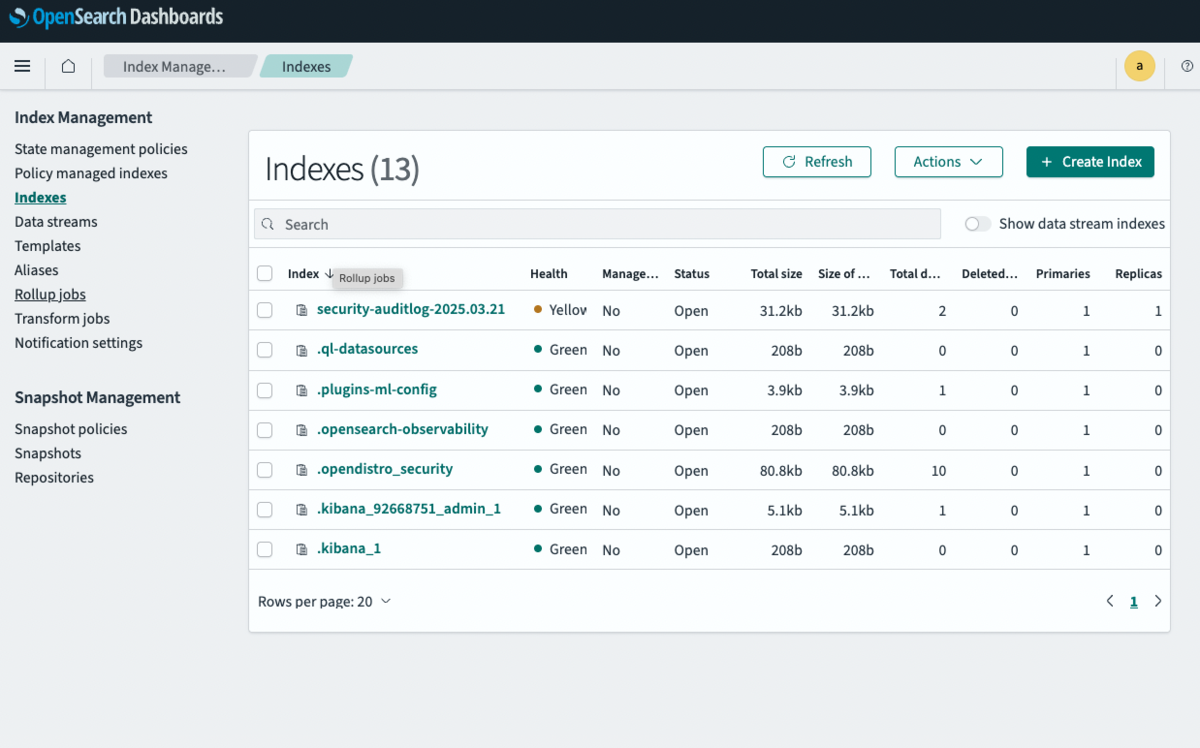Click the OpenSearch Dashboards logo
The width and height of the screenshot is (1200, 748).
(x=116, y=17)
